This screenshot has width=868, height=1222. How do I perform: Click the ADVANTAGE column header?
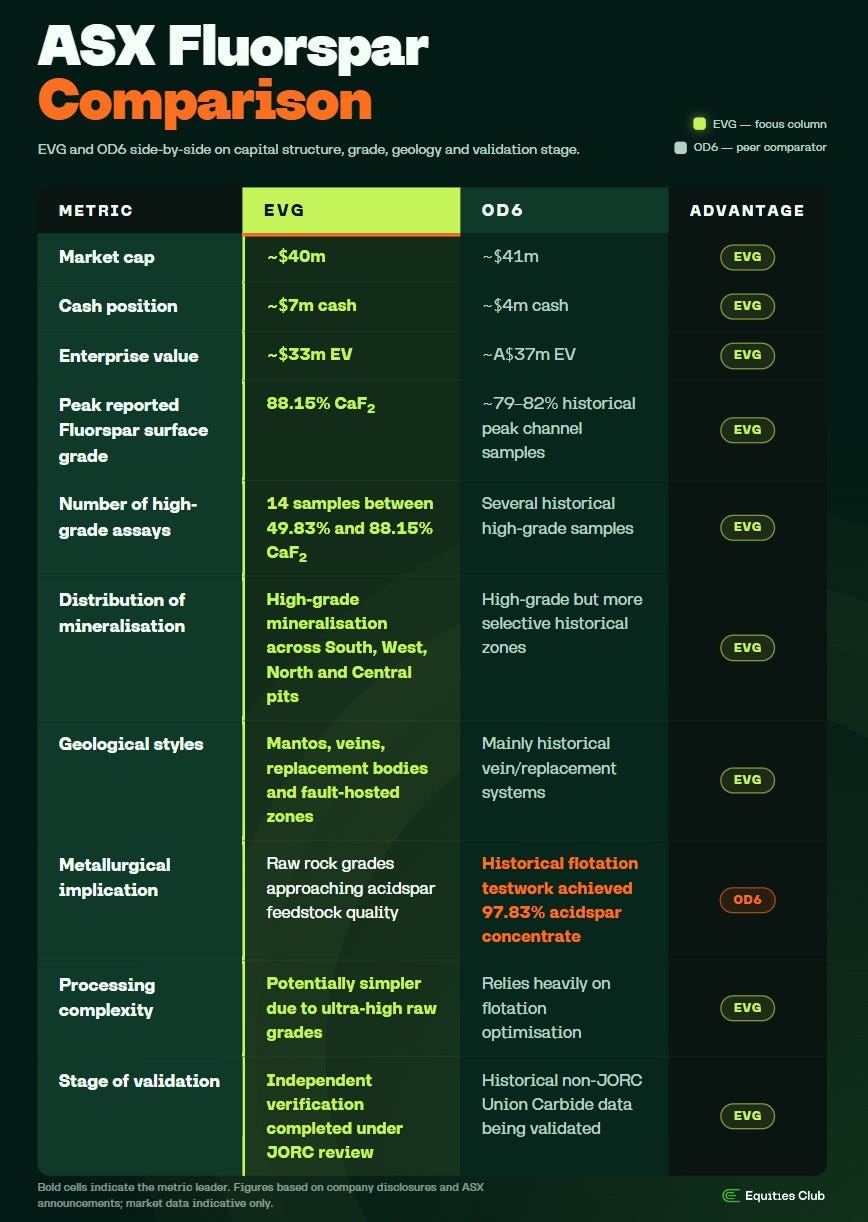click(x=747, y=211)
